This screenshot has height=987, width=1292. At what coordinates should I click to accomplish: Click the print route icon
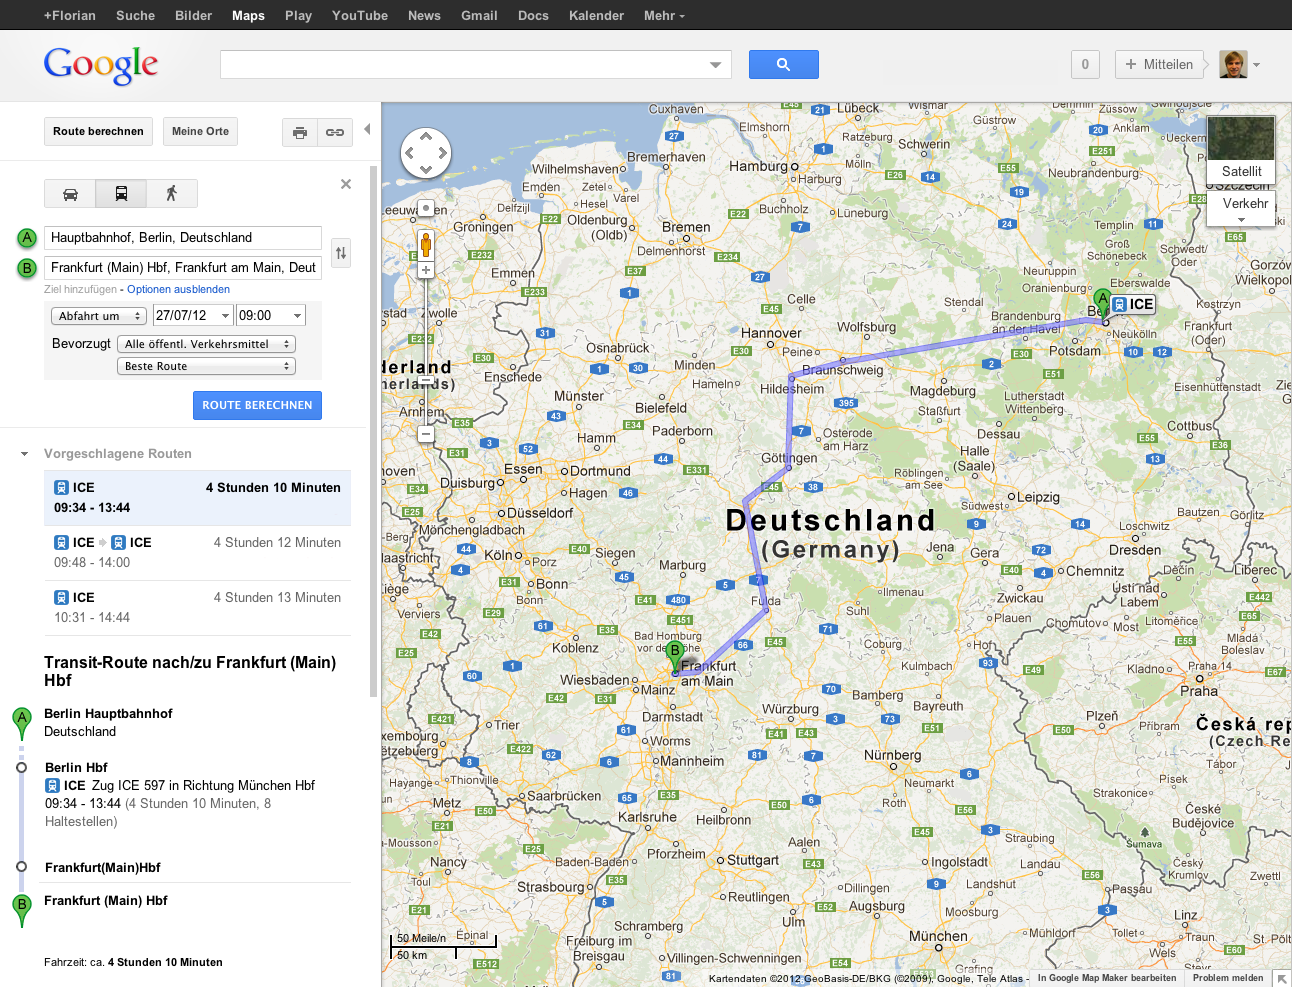tap(299, 131)
